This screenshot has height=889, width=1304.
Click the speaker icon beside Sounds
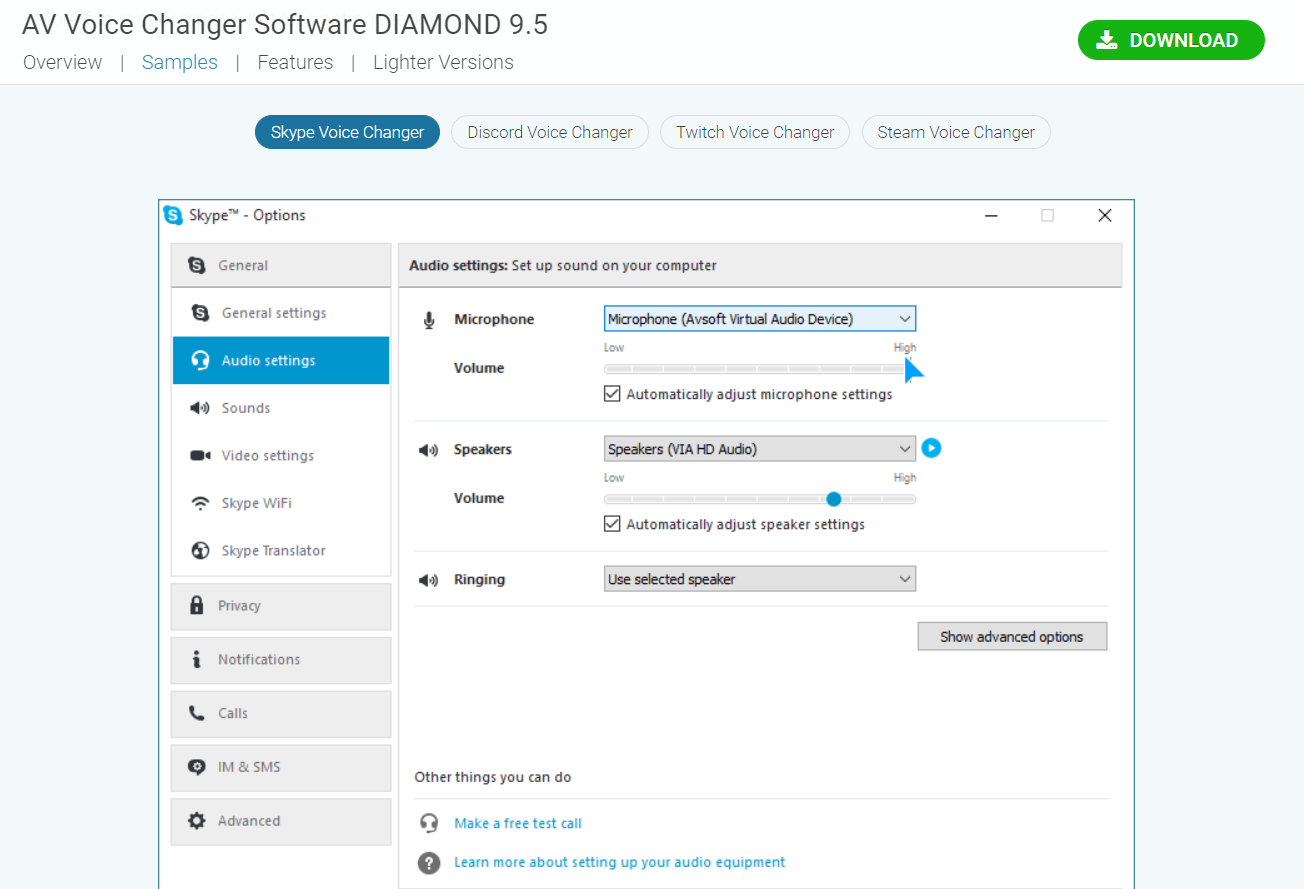[x=200, y=408]
